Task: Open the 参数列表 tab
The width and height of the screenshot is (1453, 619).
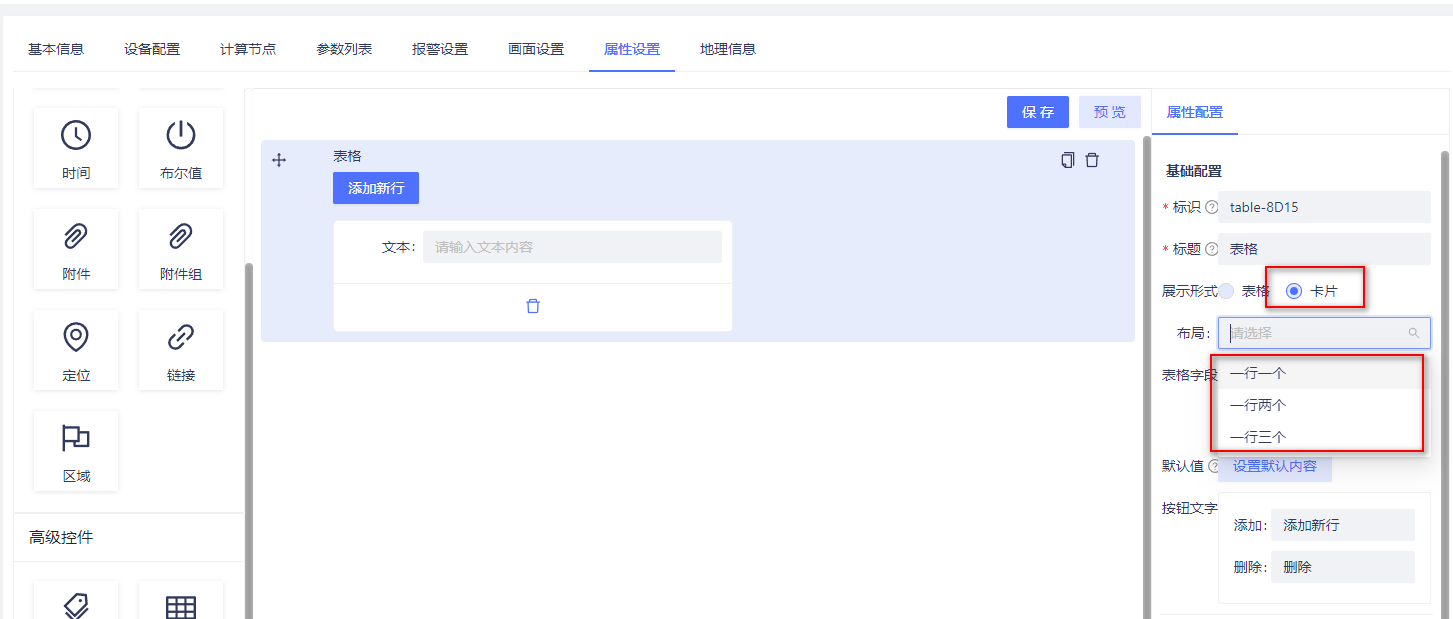Action: tap(344, 49)
